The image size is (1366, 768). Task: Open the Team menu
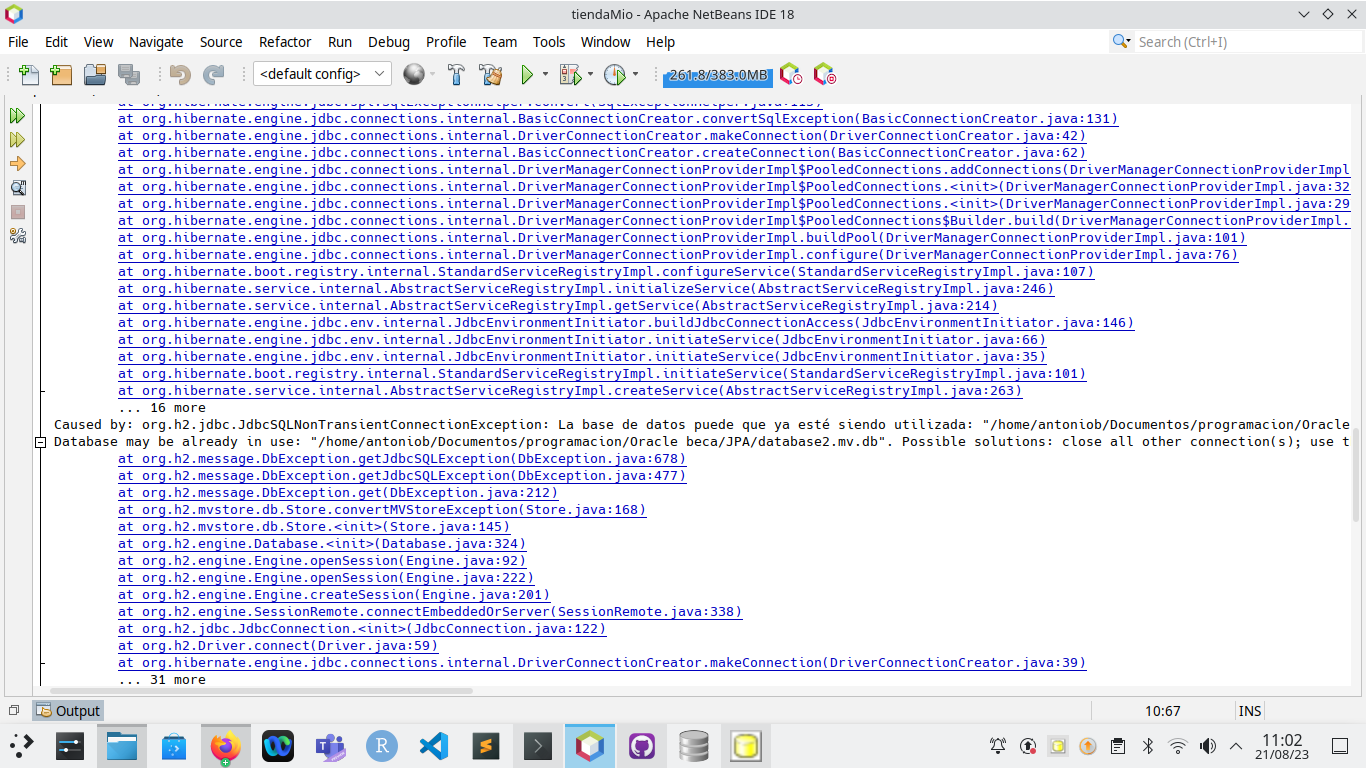coord(500,42)
